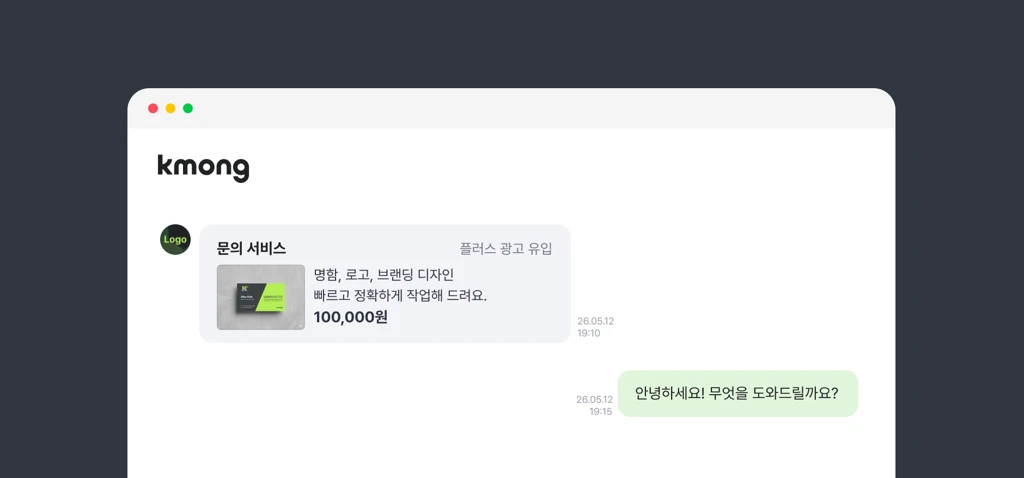
Task: Click the 26.05.12 19:15 timestamp
Action: 594,406
